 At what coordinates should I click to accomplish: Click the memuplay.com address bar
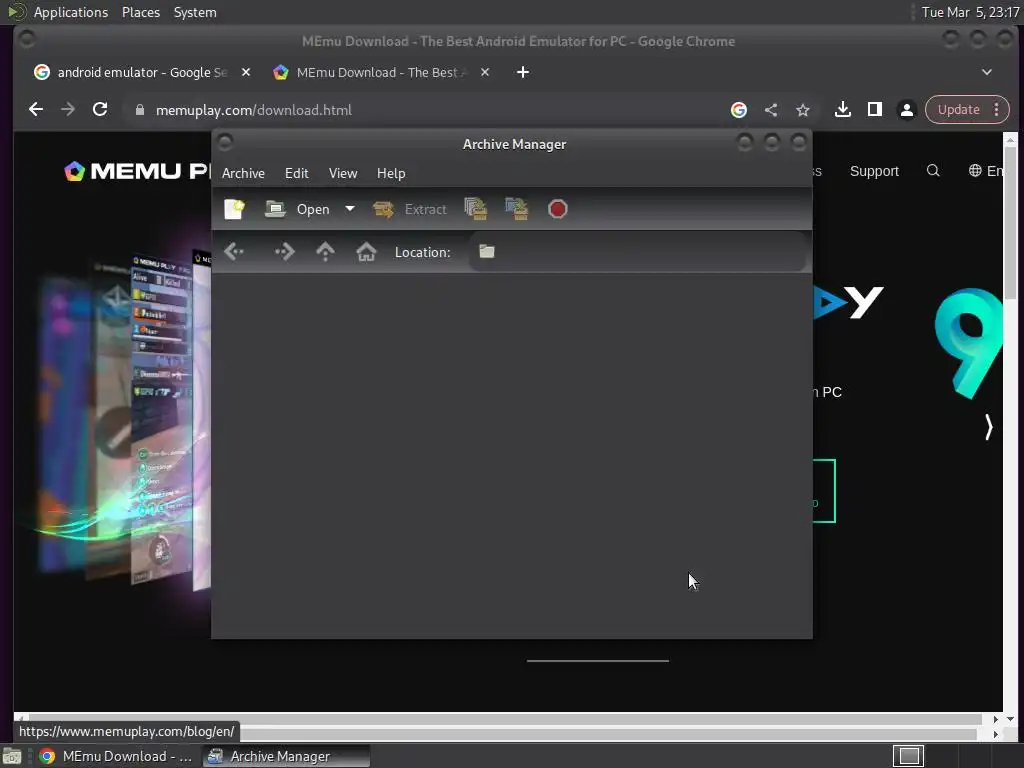pyautogui.click(x=431, y=110)
